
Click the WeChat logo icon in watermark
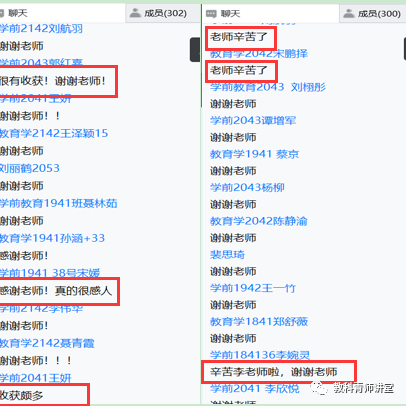tap(318, 388)
